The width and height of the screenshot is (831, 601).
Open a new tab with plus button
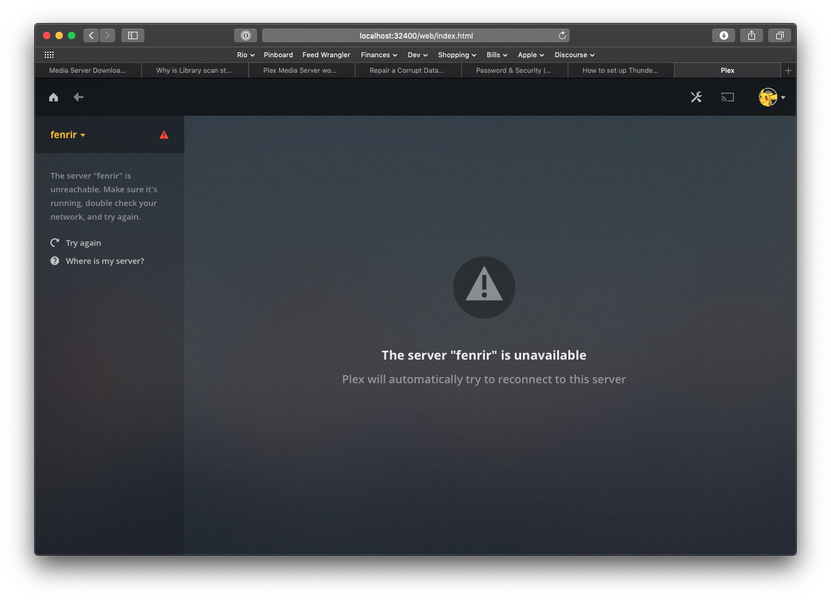click(788, 70)
